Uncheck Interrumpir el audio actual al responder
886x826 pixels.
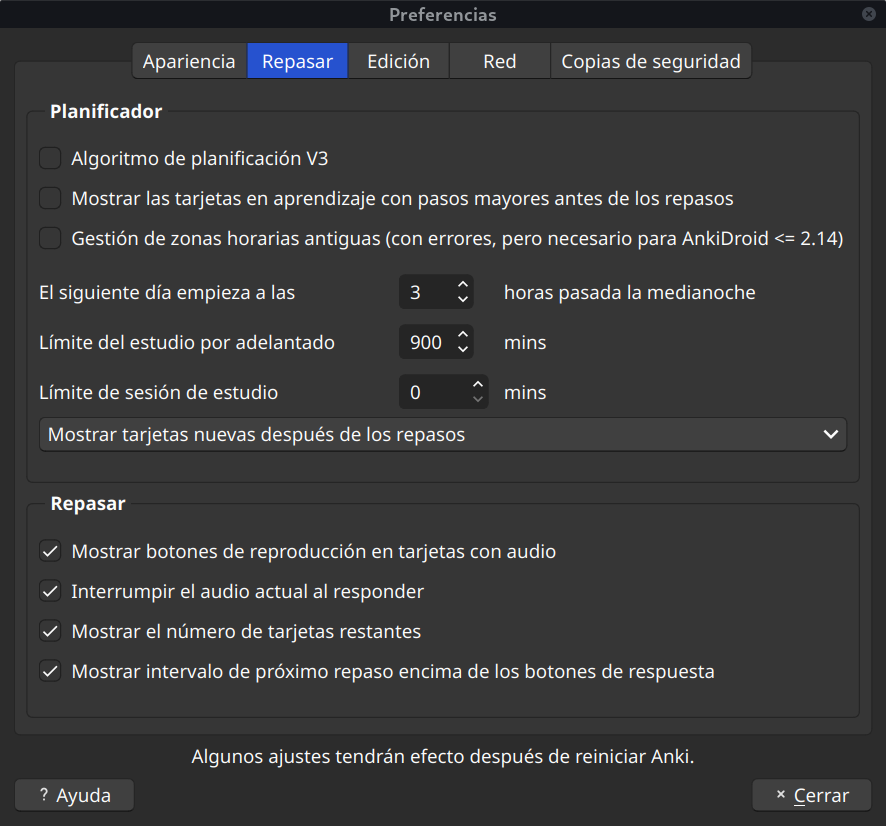point(50,591)
